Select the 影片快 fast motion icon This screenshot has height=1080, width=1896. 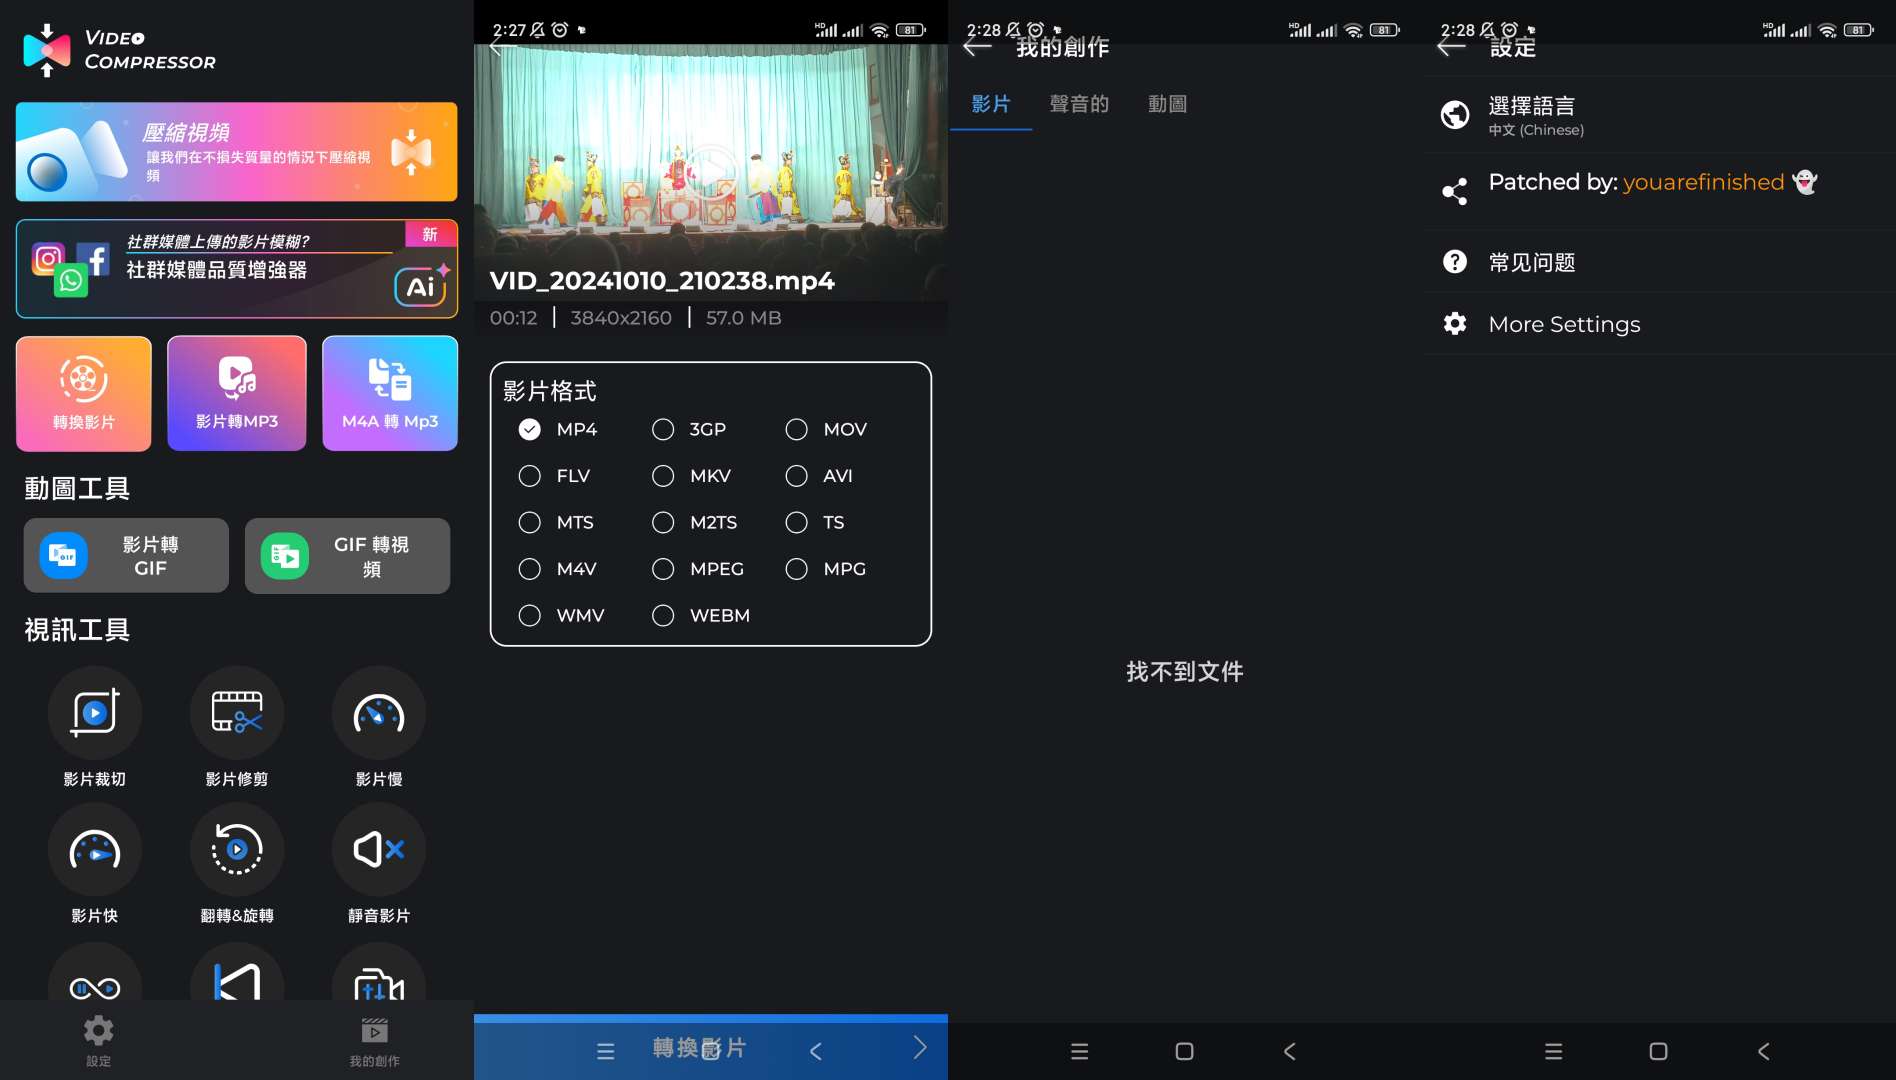coord(95,850)
